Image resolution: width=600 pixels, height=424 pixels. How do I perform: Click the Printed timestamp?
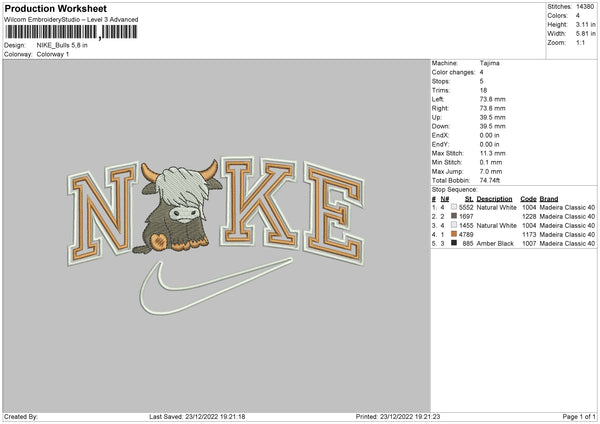[x=398, y=417]
